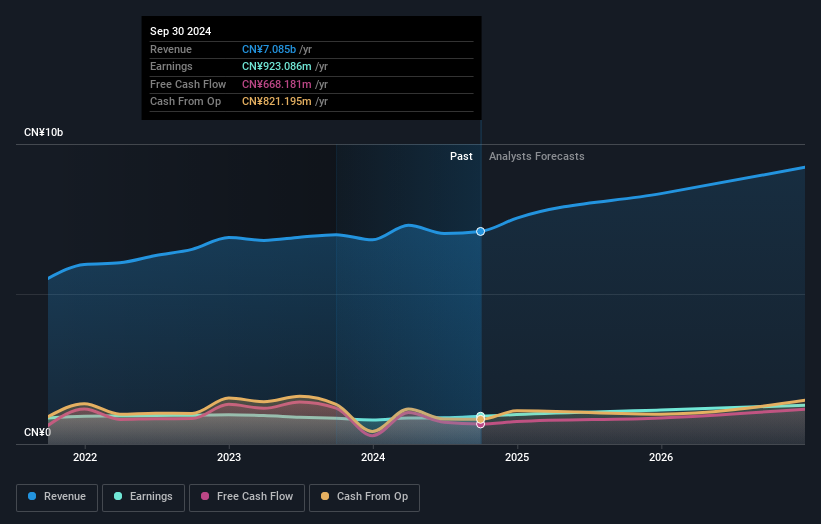Click the Past section label
Viewport: 821px width, 524px height.
[x=461, y=156]
